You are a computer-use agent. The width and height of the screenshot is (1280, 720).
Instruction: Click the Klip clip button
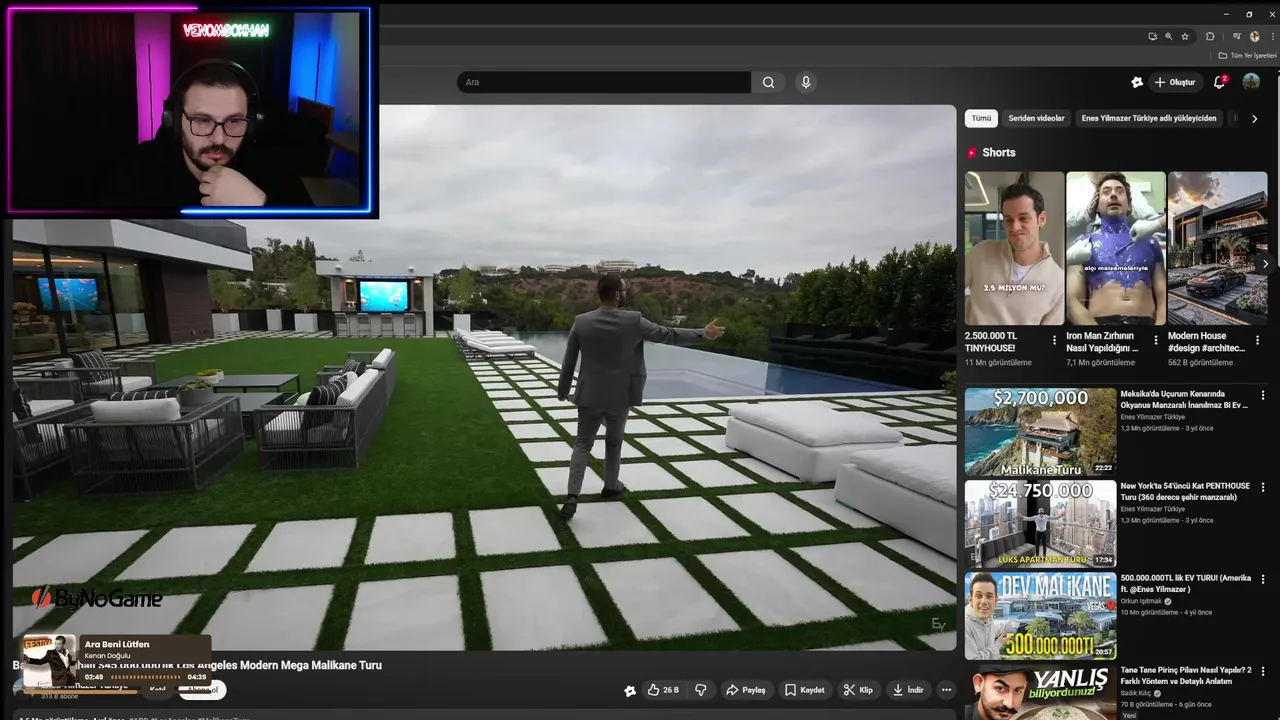858,690
